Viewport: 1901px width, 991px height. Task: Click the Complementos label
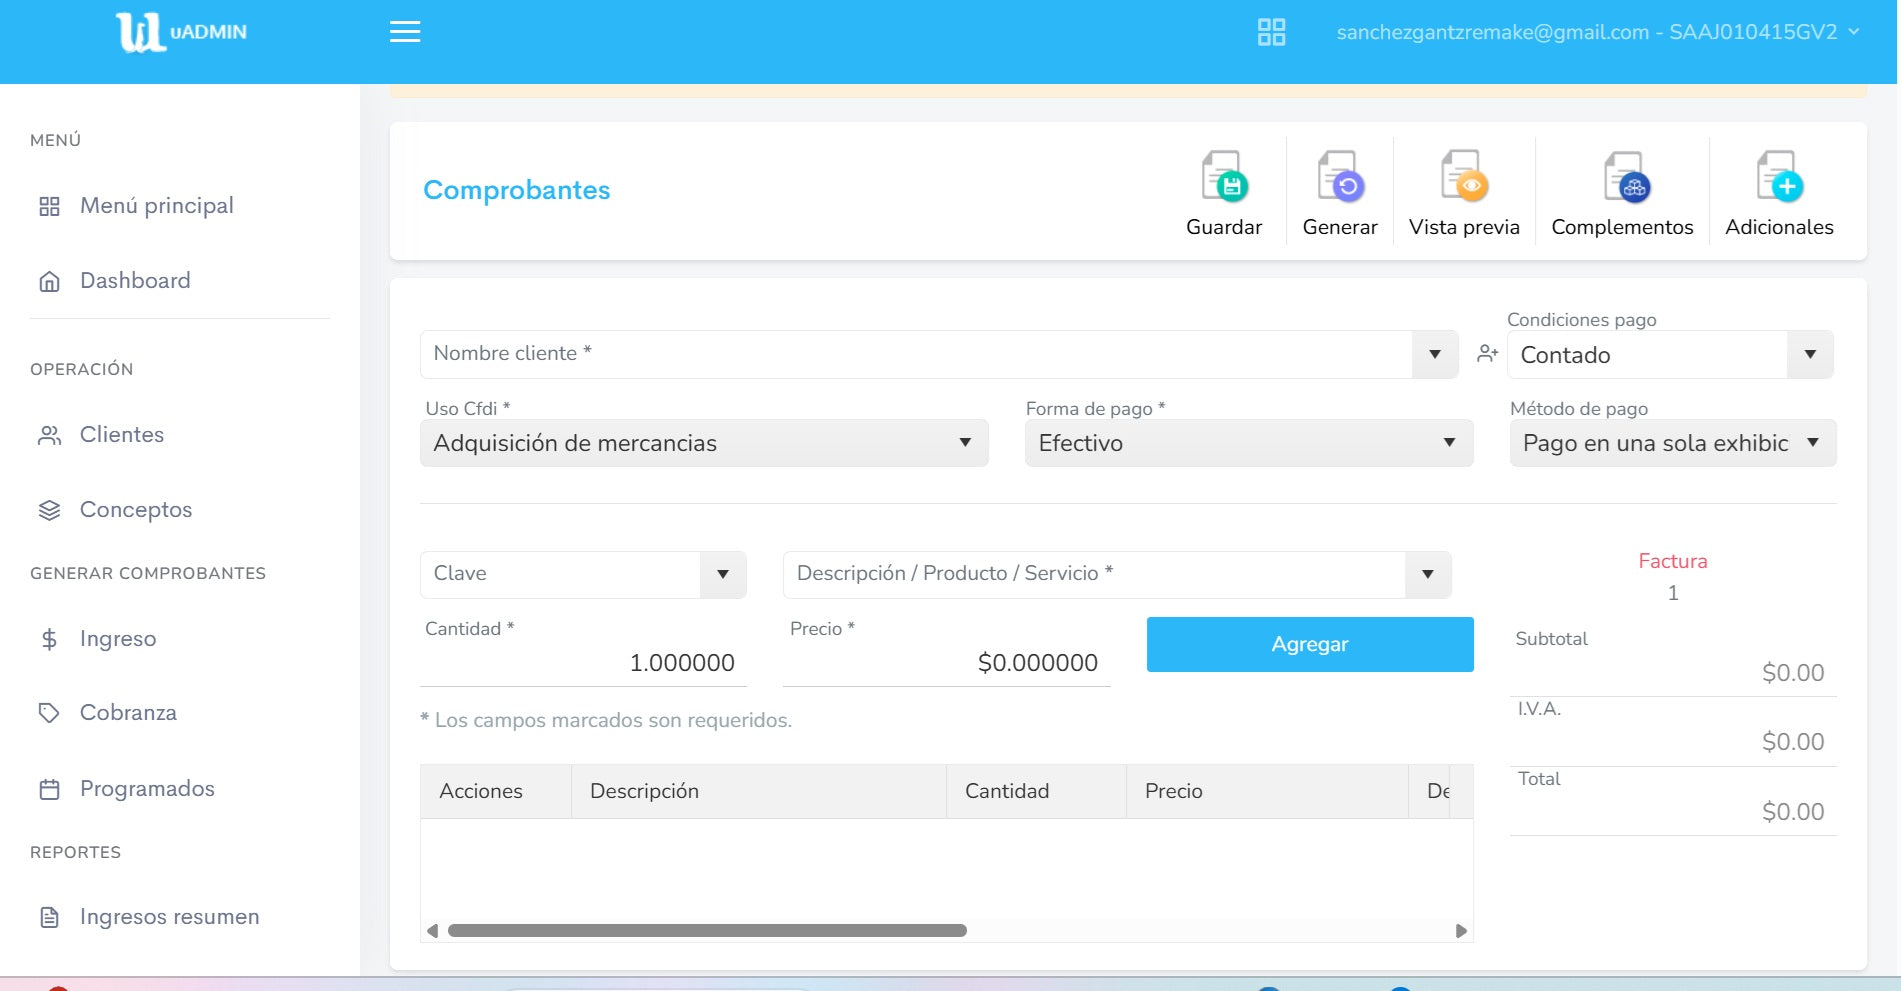point(1622,227)
